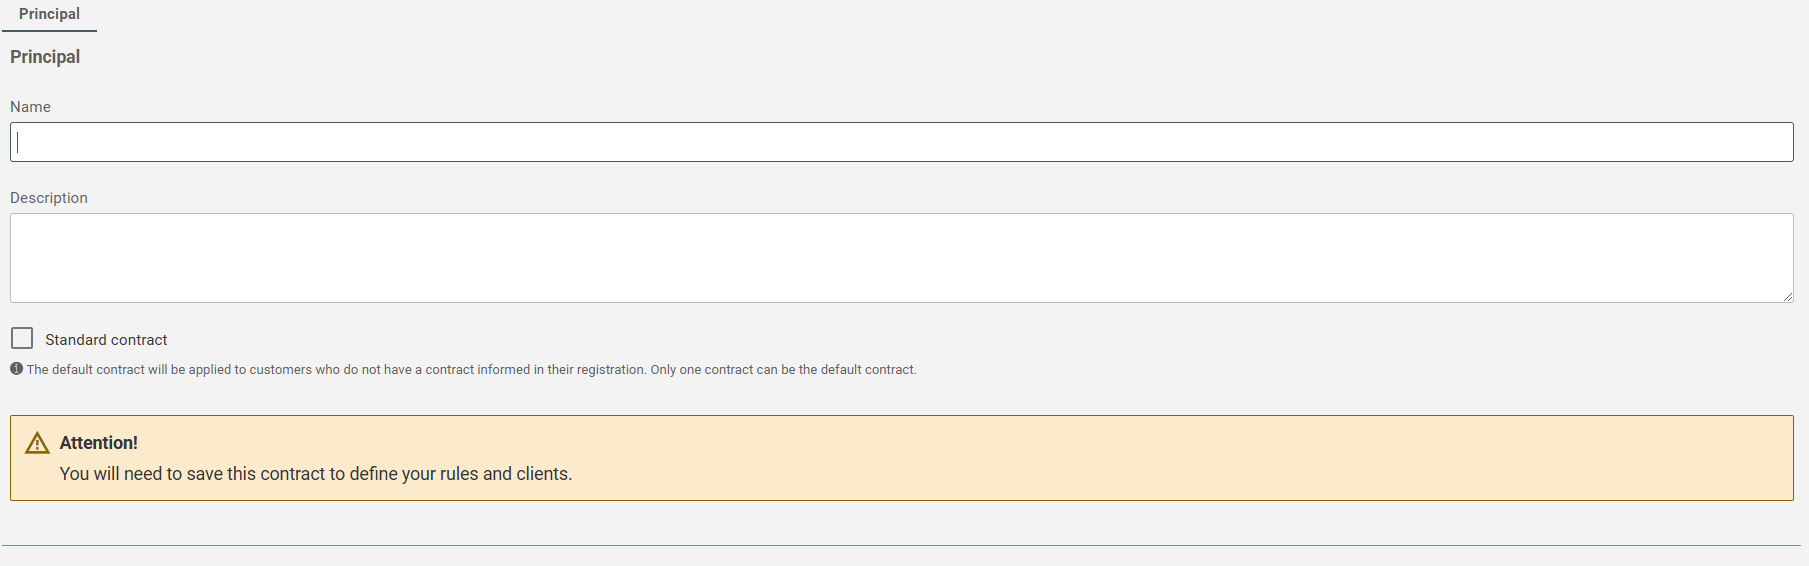Click the underline beneath the Principal tab

[x=49, y=31]
